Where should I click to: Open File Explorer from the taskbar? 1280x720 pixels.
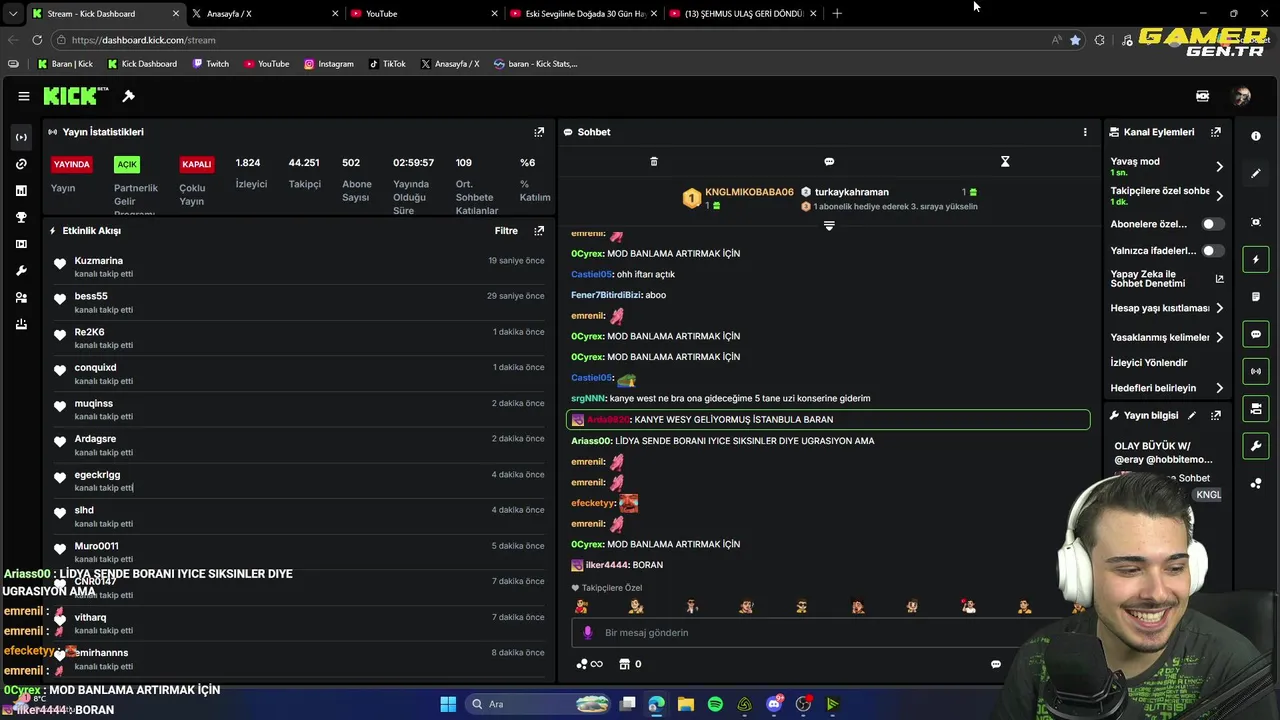(686, 704)
